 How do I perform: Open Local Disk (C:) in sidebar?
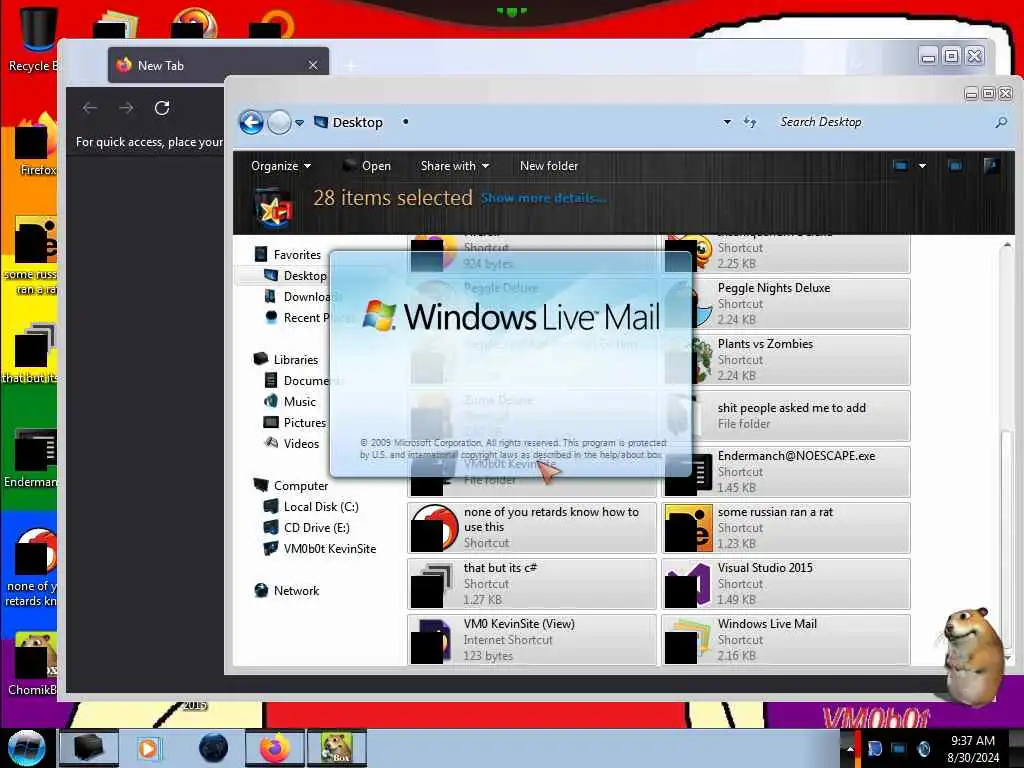pyautogui.click(x=311, y=507)
